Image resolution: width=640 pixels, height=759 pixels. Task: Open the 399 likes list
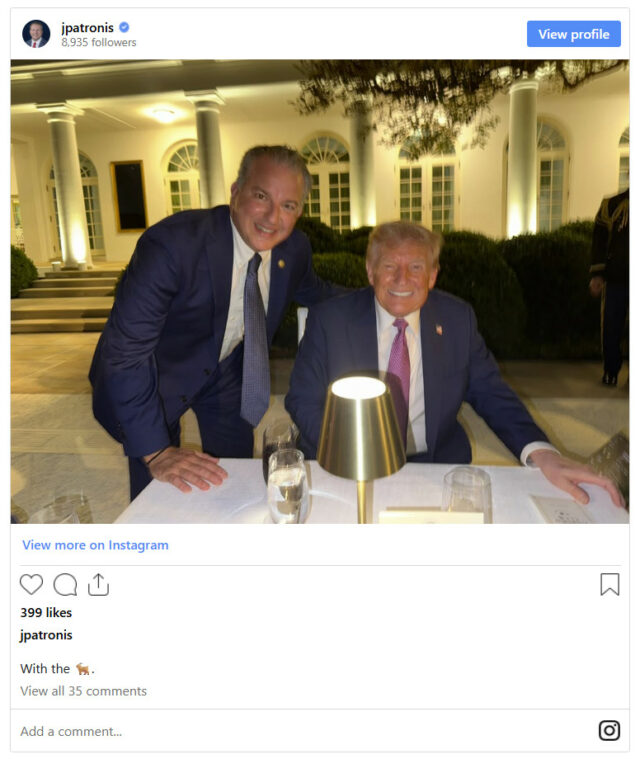pos(46,612)
